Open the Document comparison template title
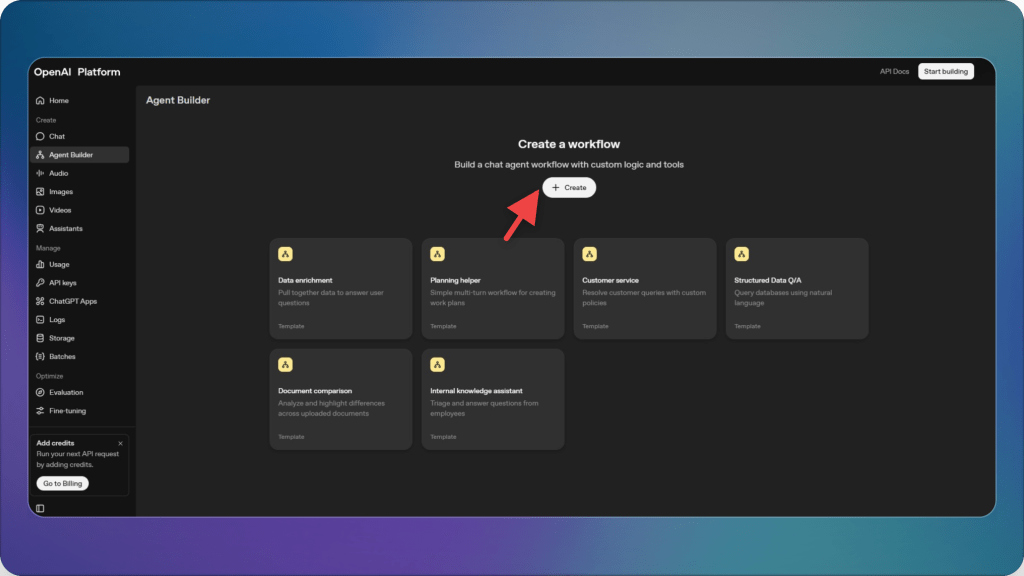 [315, 391]
